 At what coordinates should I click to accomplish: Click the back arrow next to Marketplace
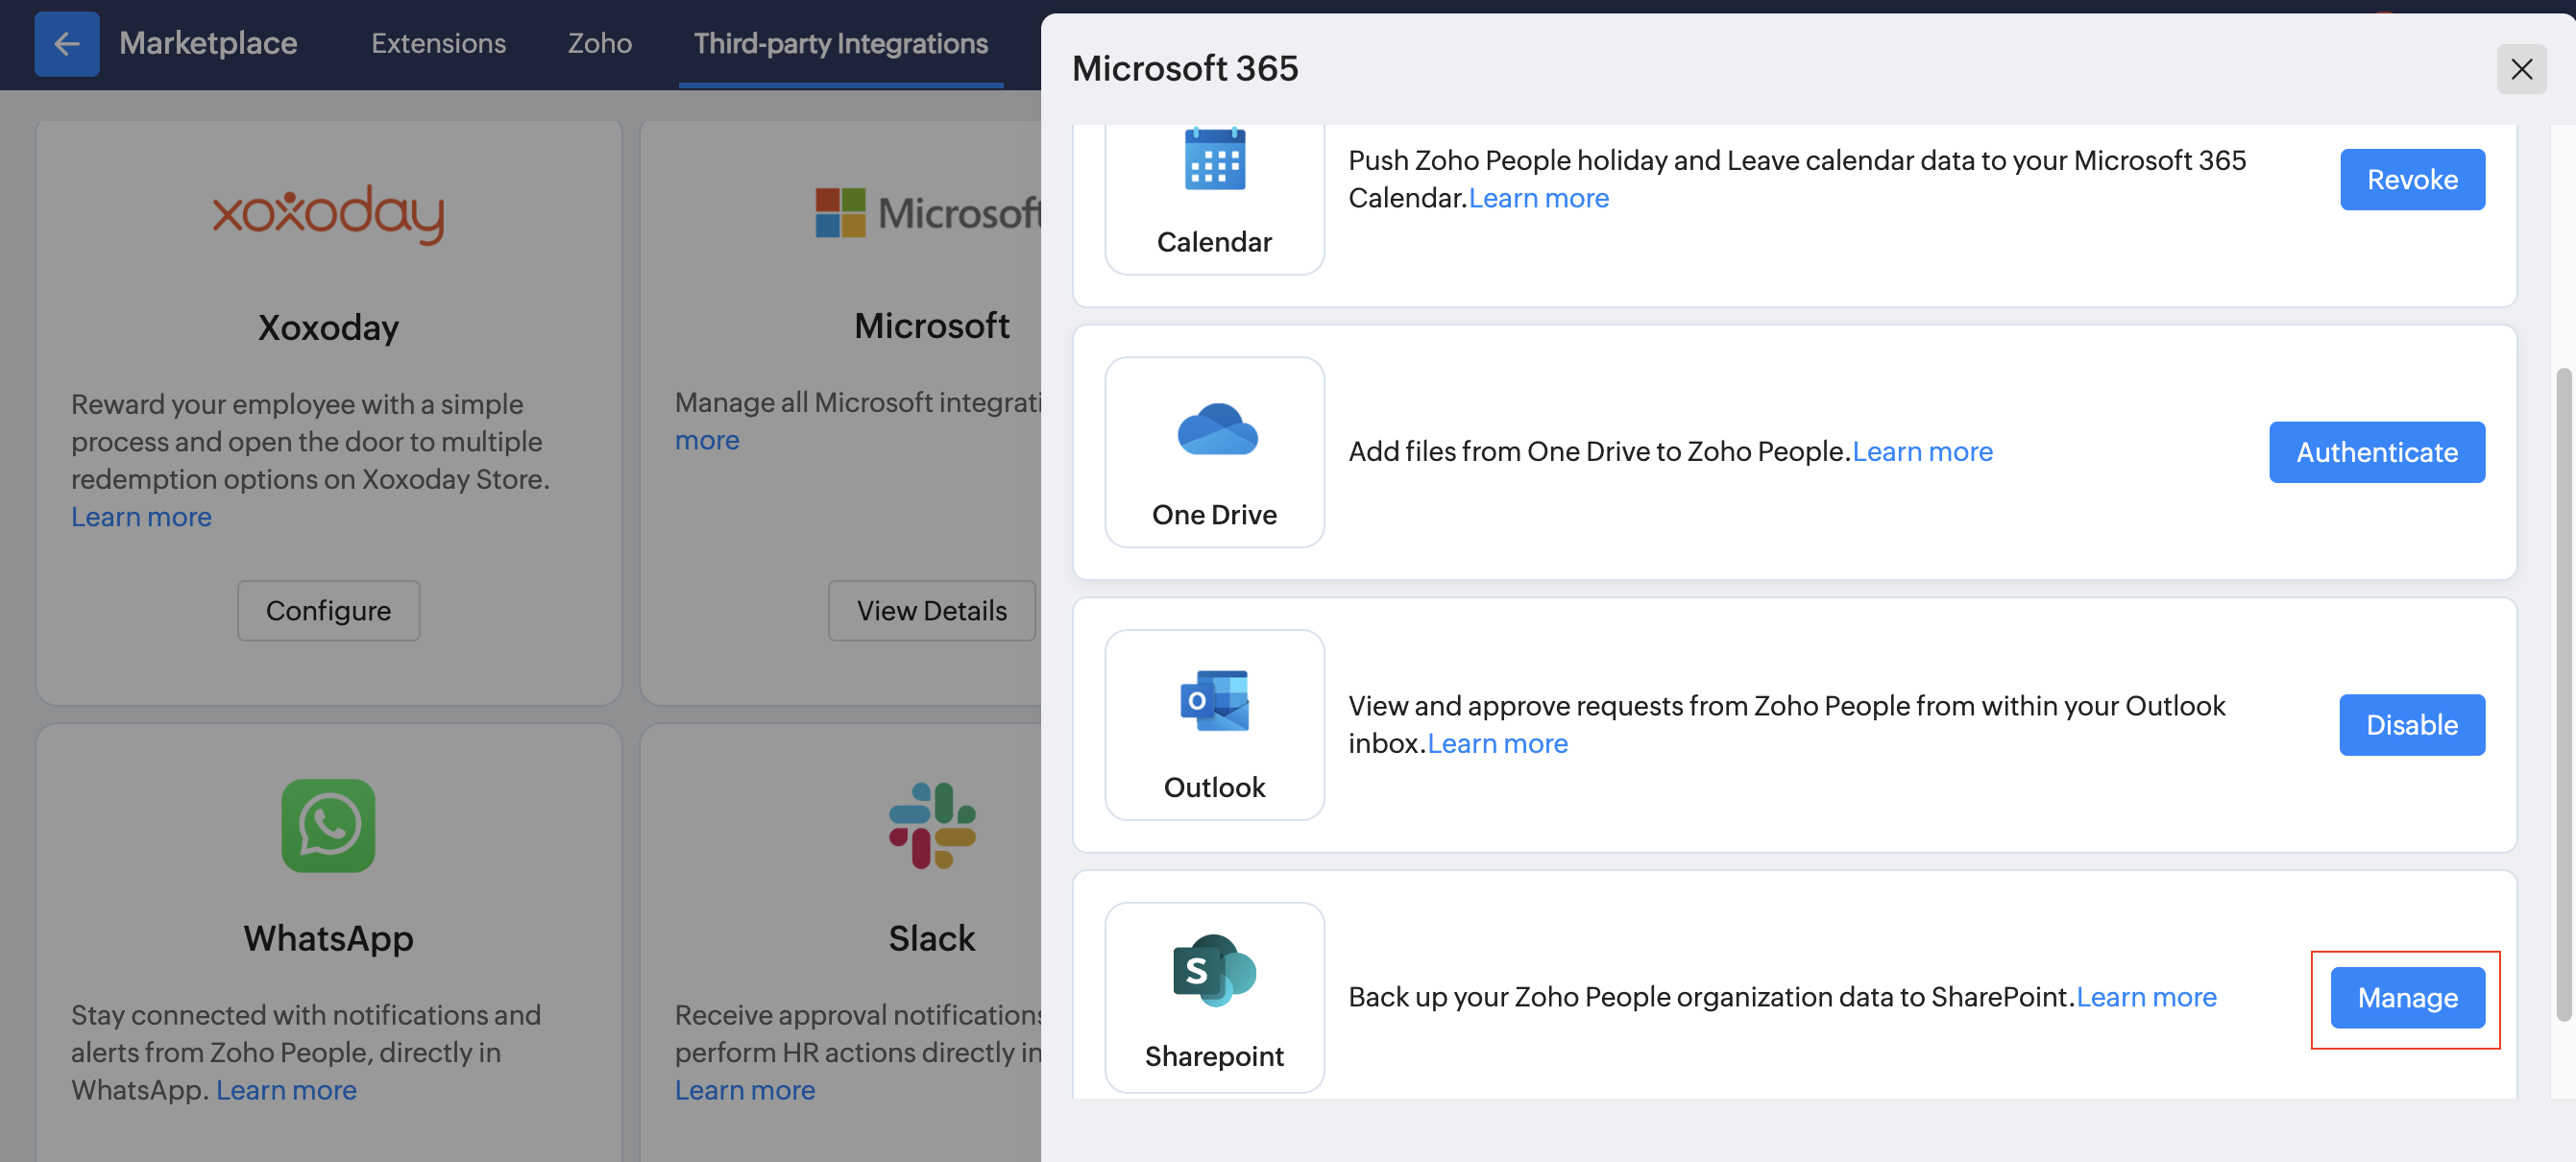[x=66, y=44]
